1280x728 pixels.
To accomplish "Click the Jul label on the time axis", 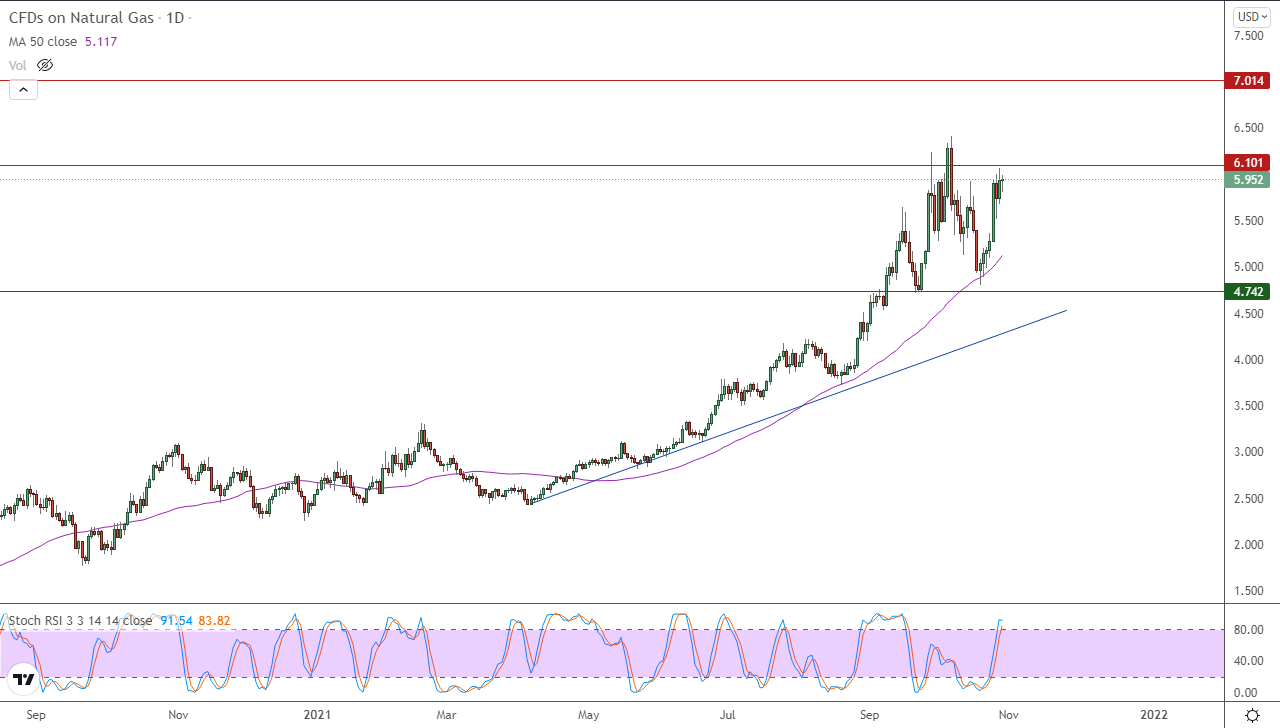I will pos(727,715).
